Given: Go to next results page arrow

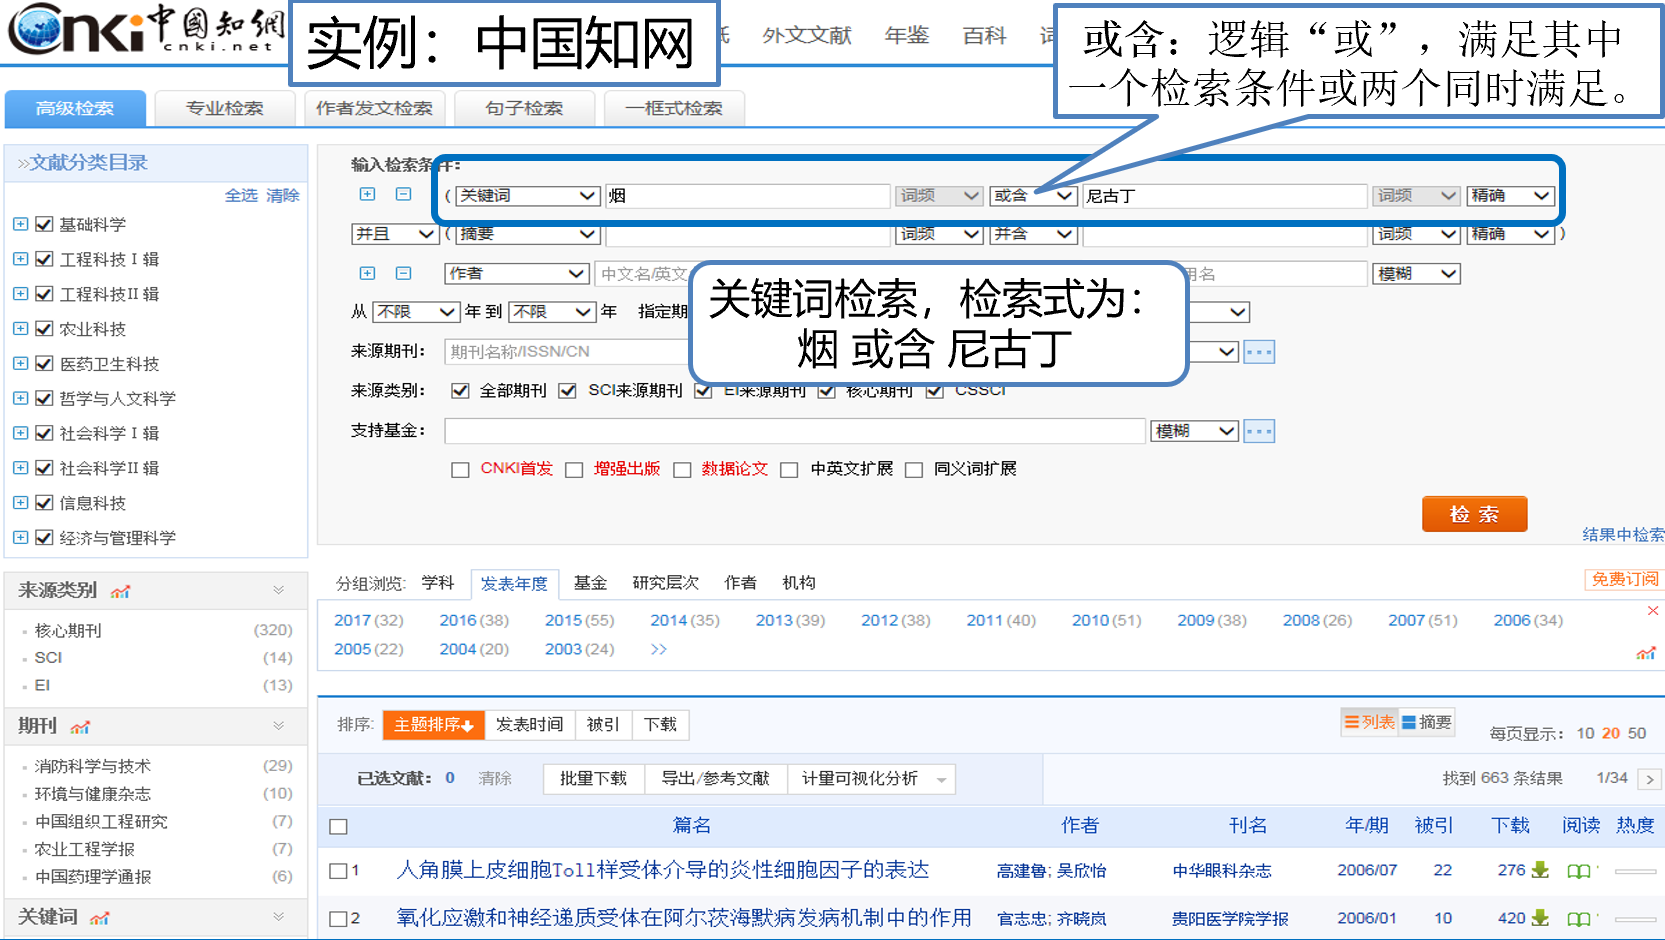Looking at the screenshot, I should 1650,779.
